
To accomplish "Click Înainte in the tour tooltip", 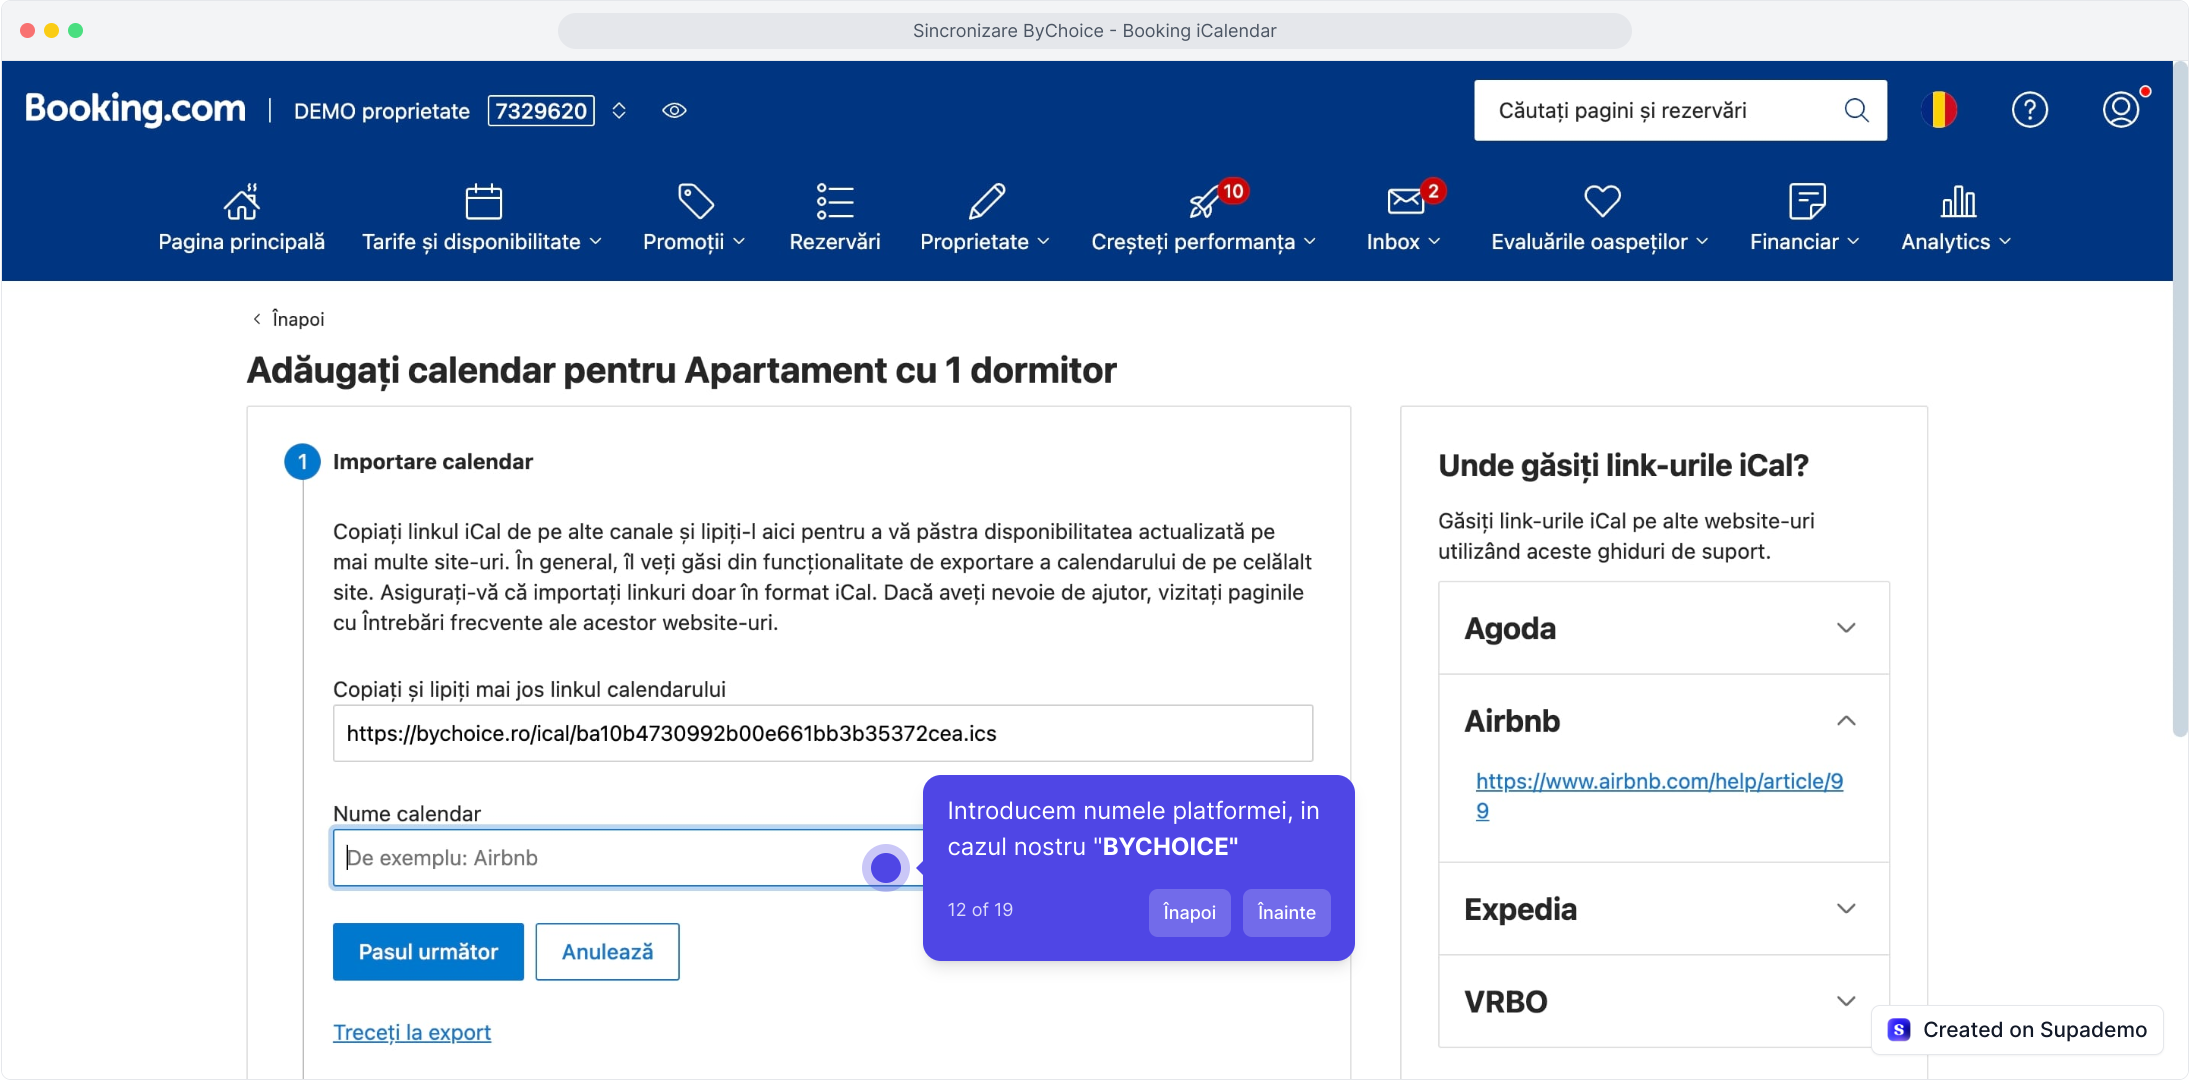I will pyautogui.click(x=1286, y=912).
